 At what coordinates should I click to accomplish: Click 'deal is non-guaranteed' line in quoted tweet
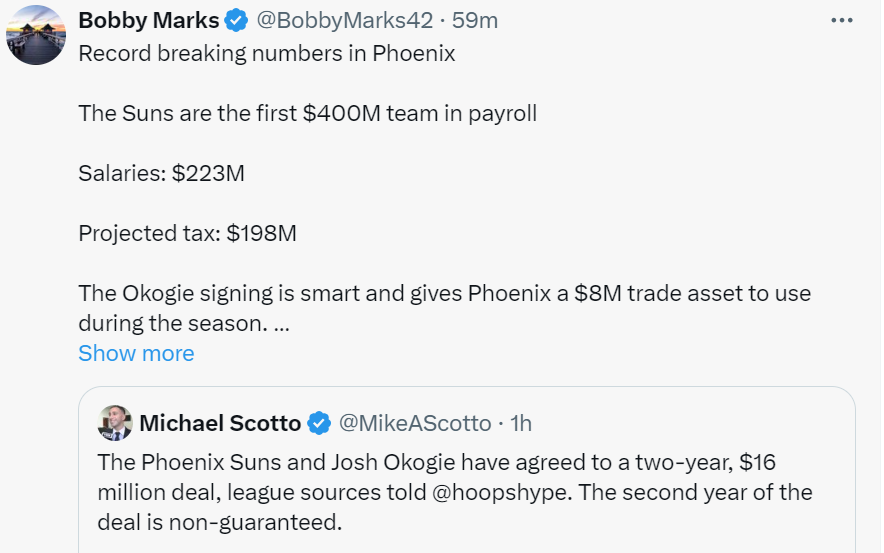tap(221, 523)
